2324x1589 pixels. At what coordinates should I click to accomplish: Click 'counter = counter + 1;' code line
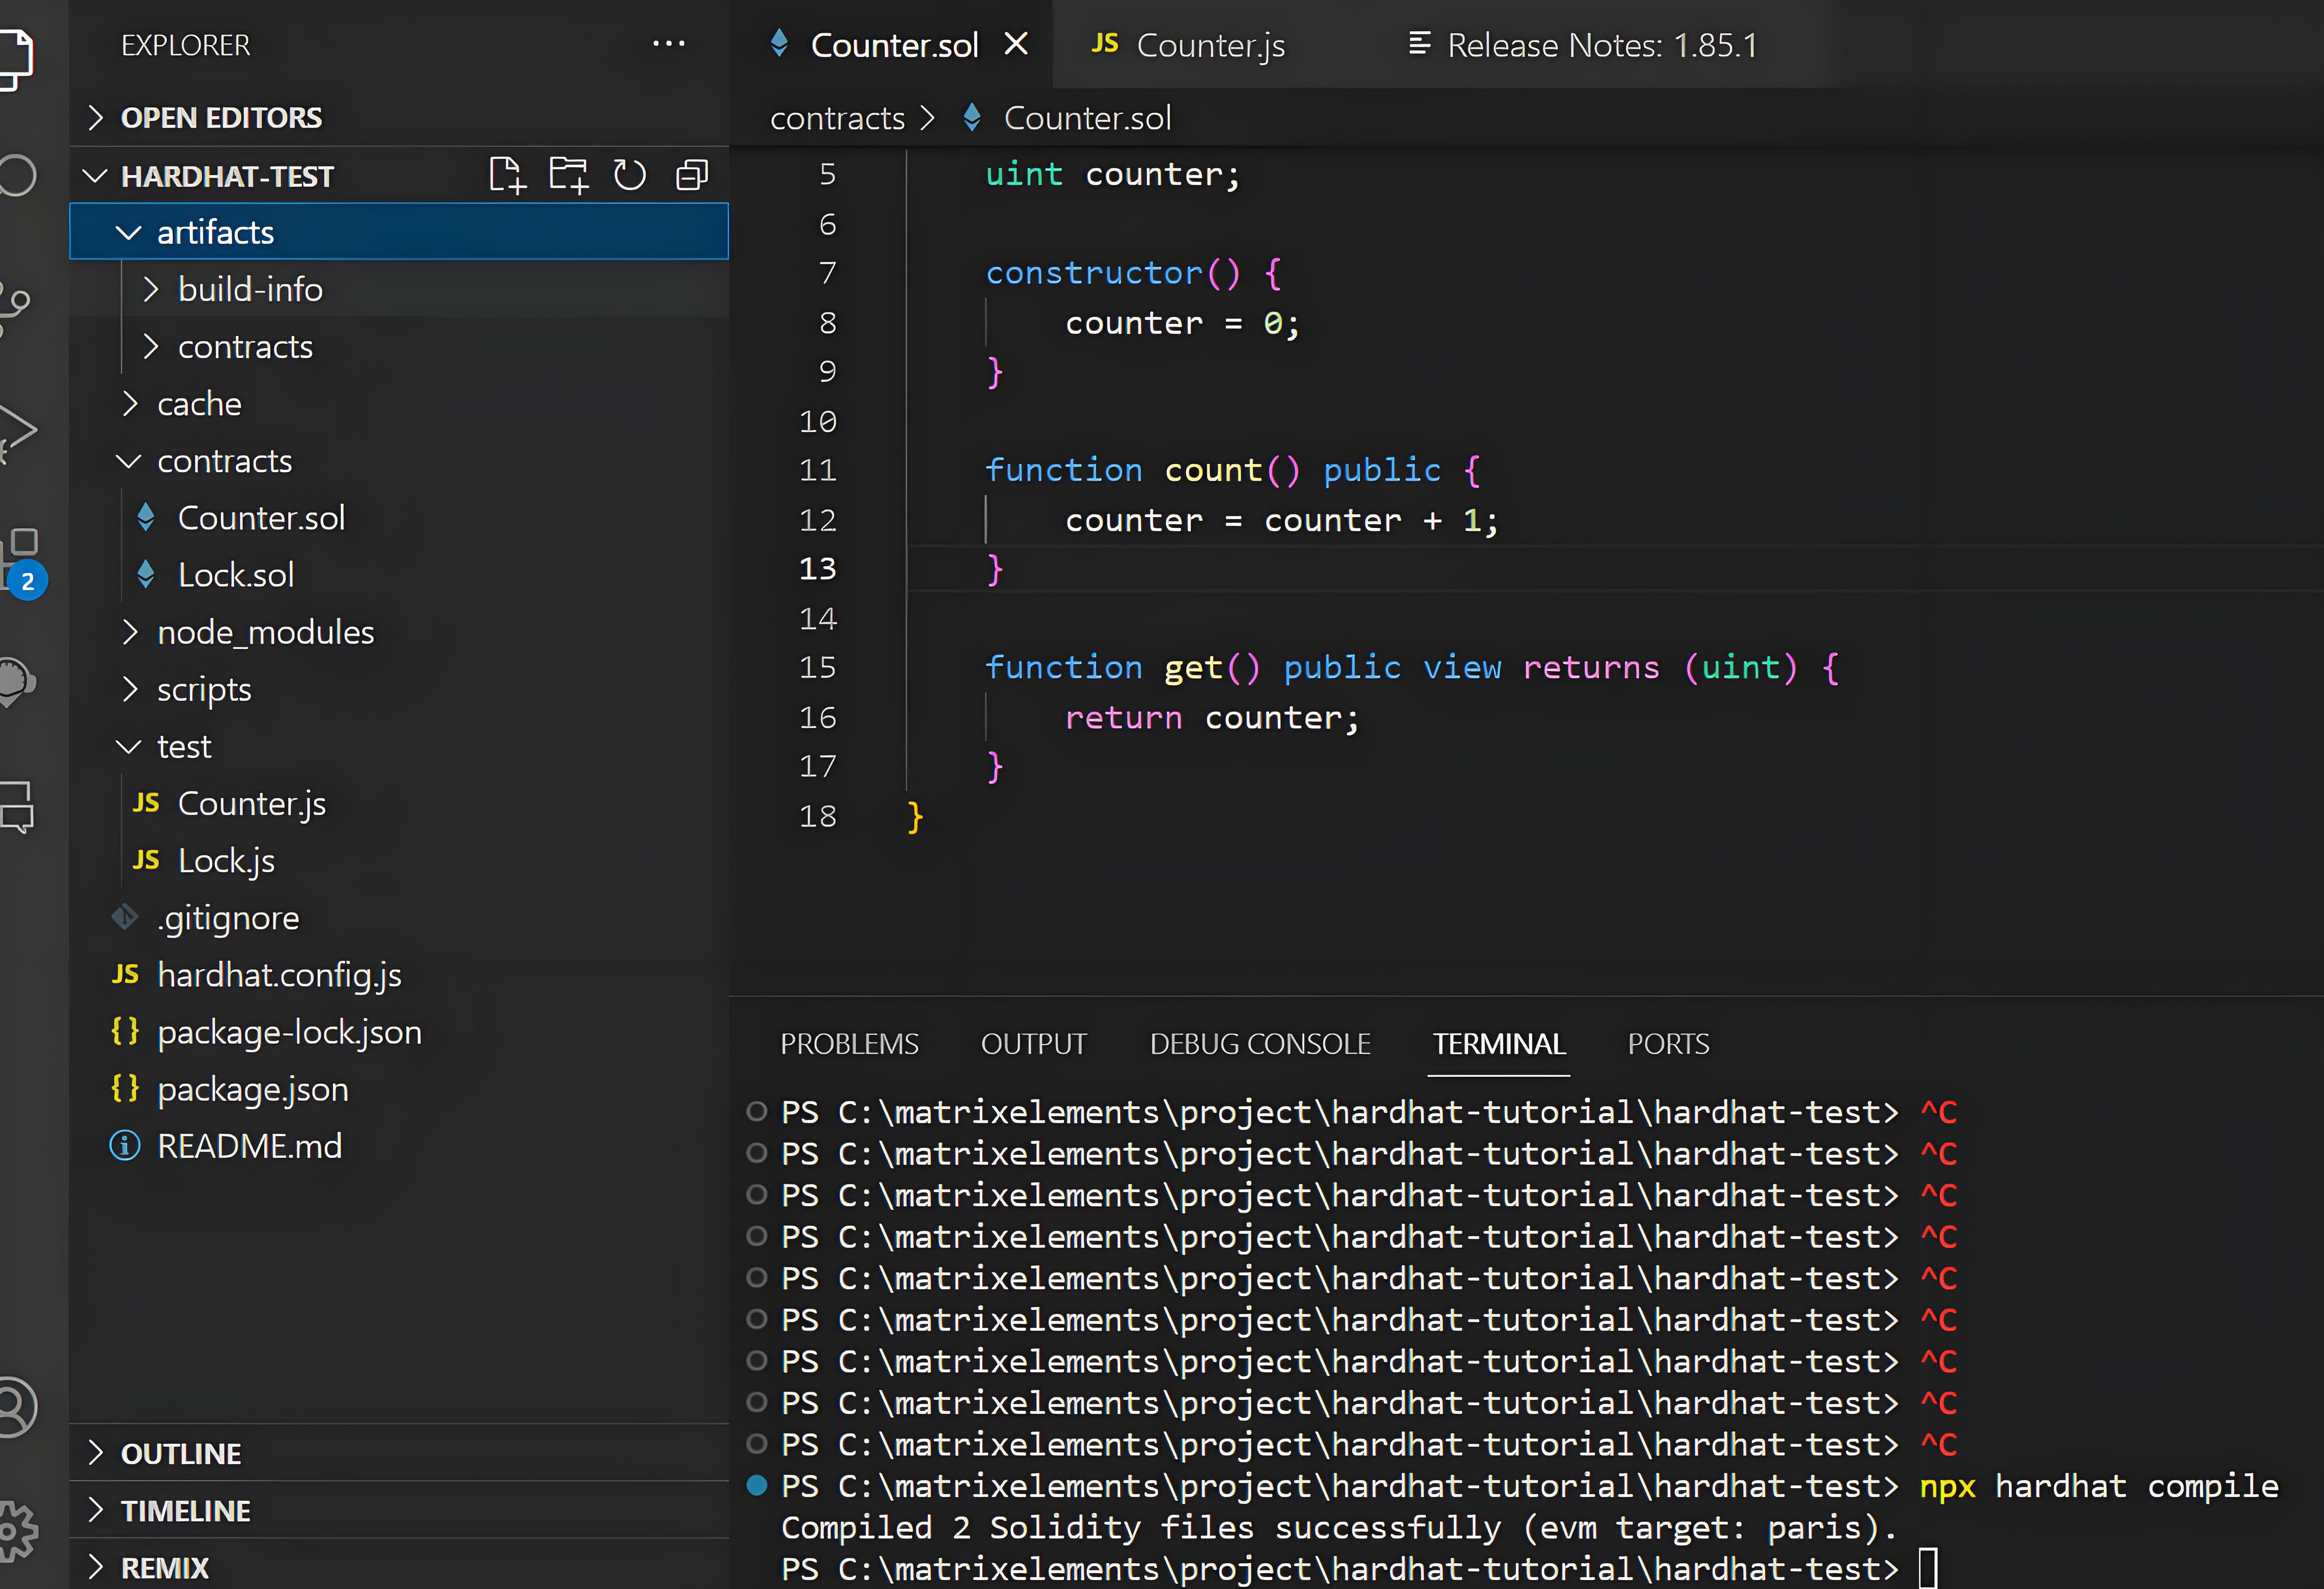tap(1281, 520)
